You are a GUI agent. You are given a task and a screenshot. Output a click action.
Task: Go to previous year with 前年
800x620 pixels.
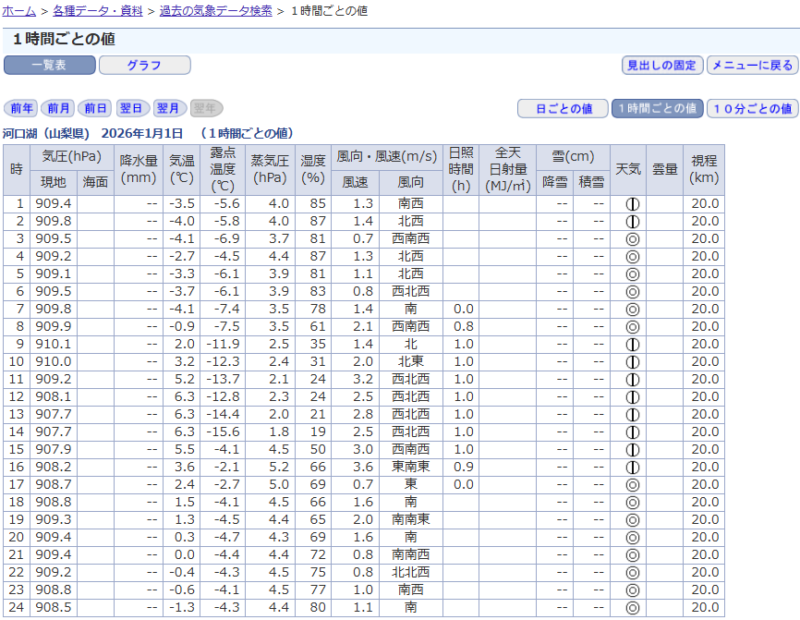[22, 108]
